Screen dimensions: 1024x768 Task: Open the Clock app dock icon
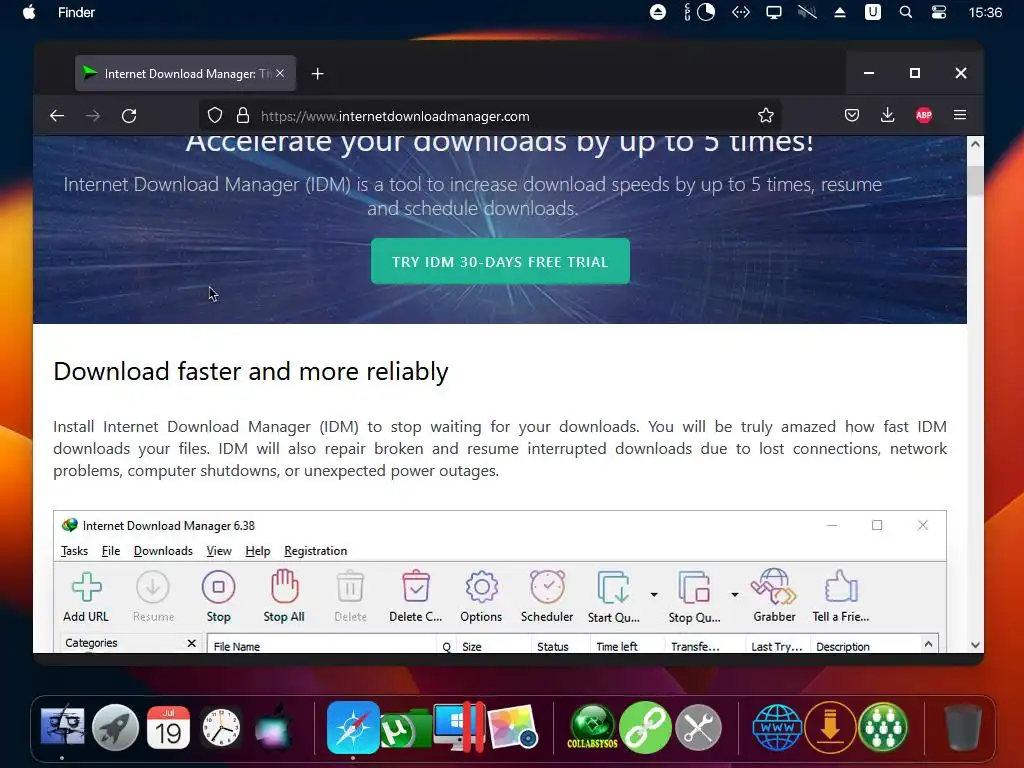221,727
